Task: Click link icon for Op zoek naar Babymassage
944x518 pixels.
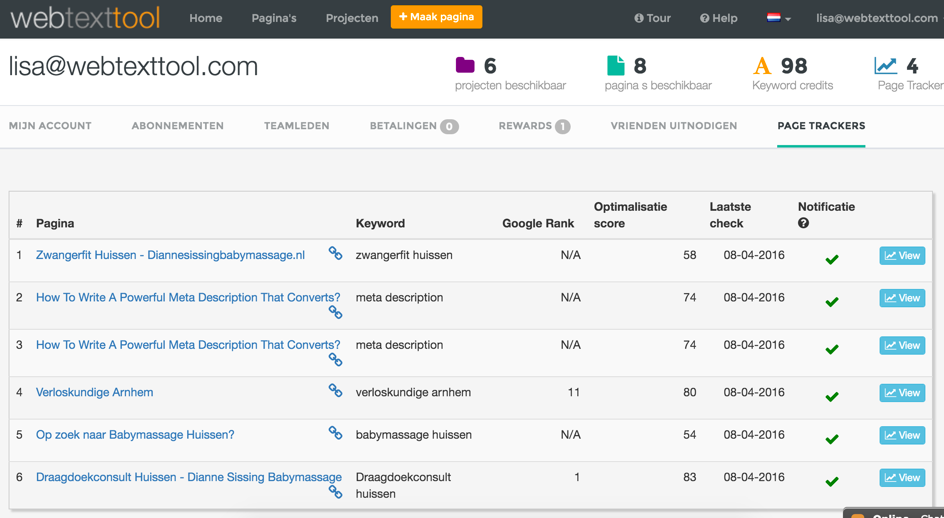Action: pos(335,433)
